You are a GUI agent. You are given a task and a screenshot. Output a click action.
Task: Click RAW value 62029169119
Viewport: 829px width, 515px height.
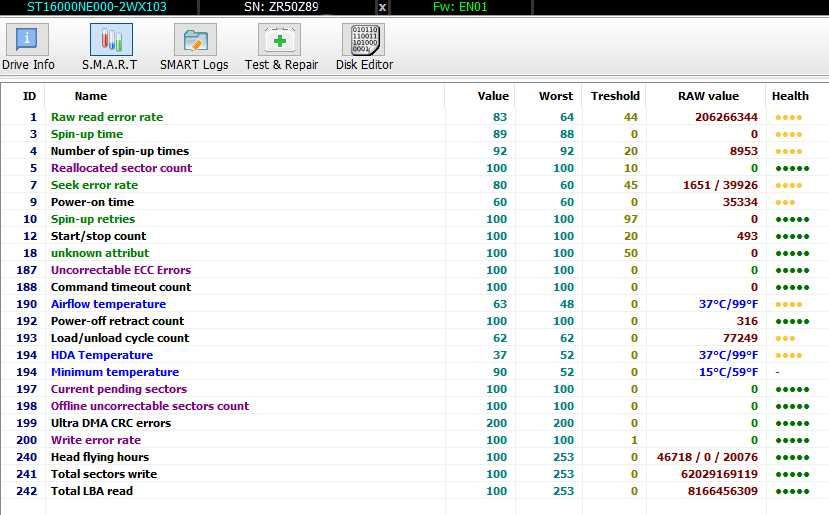pyautogui.click(x=720, y=474)
